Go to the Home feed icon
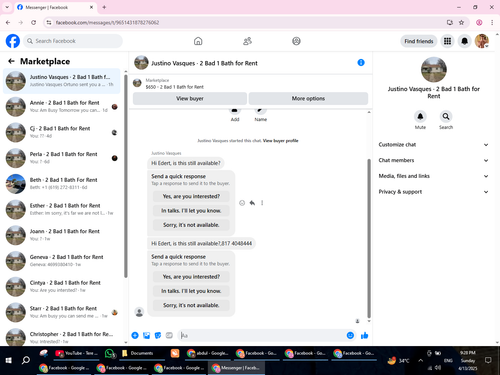The width and height of the screenshot is (500, 375). click(198, 41)
